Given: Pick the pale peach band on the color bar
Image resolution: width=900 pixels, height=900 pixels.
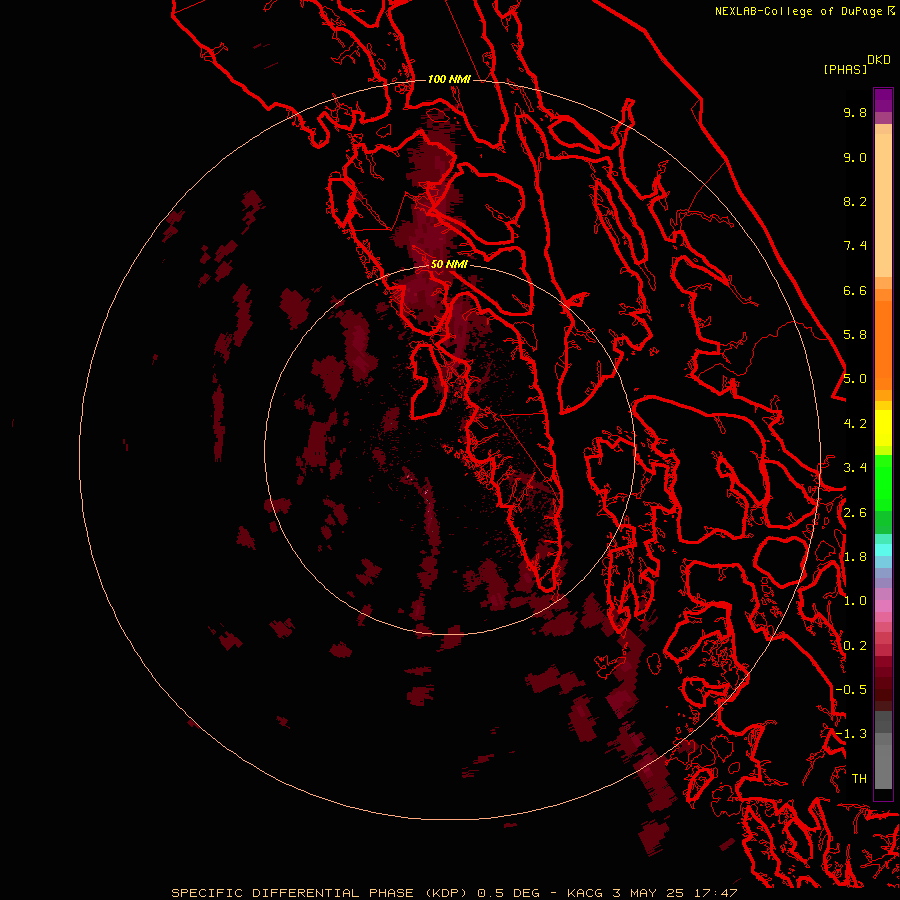Looking at the screenshot, I should [883, 205].
